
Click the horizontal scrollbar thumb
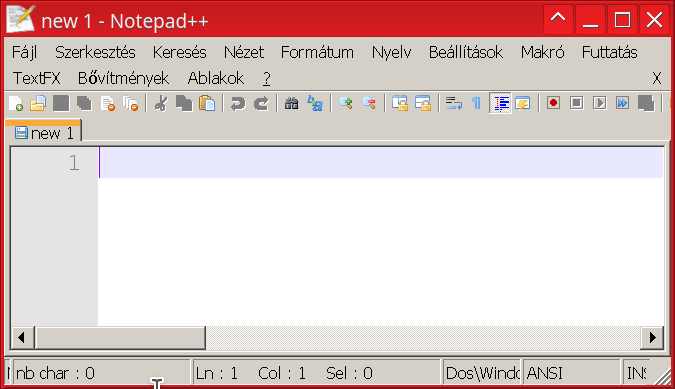click(121, 337)
